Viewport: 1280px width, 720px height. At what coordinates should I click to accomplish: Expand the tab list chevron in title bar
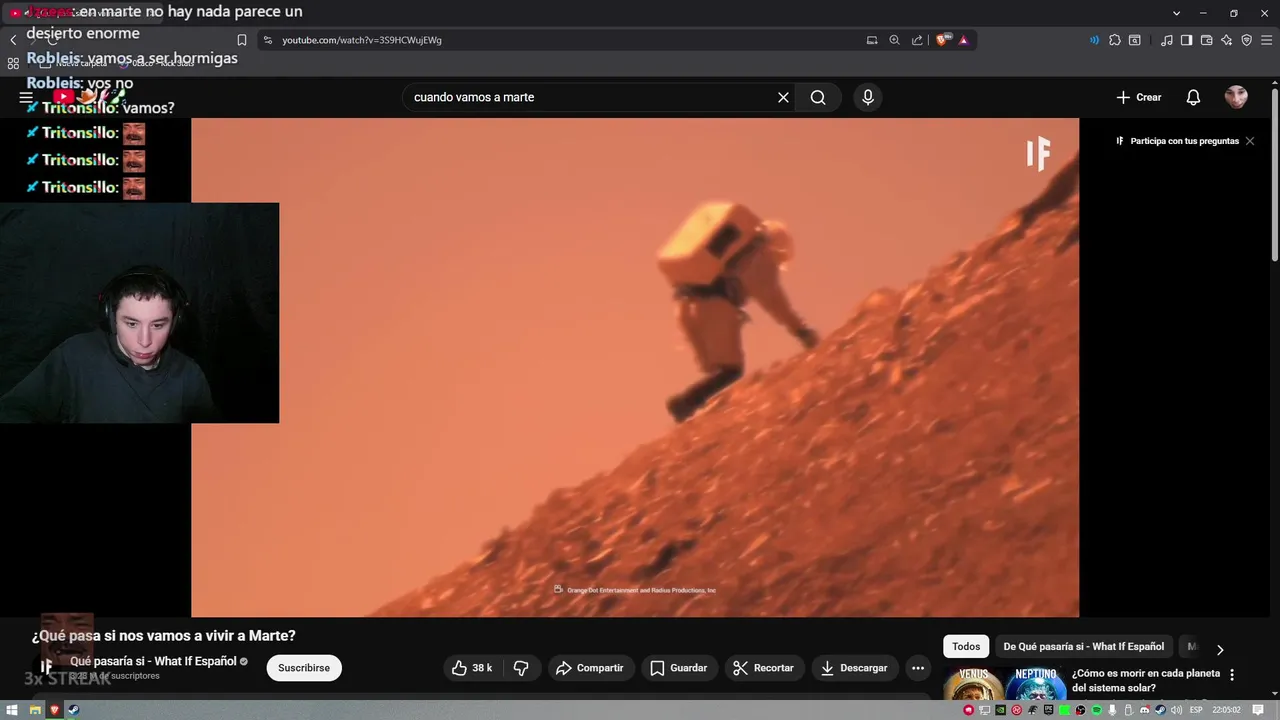coord(1177,13)
